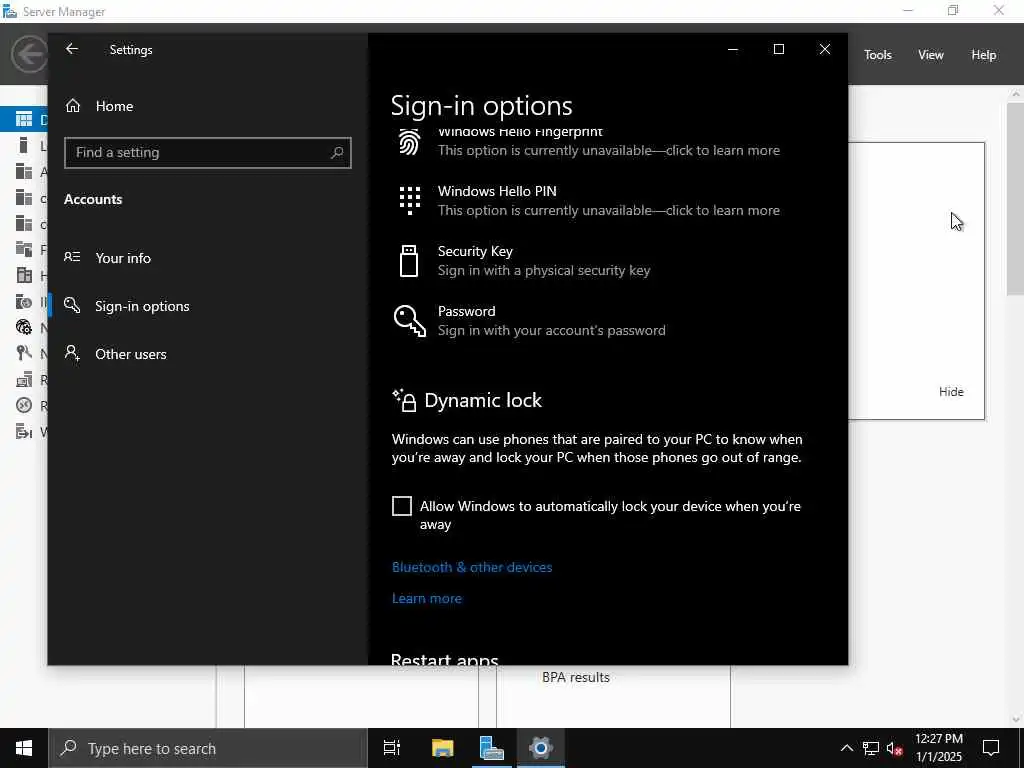Open notification action center icon
This screenshot has width=1024, height=768.
pos(991,748)
